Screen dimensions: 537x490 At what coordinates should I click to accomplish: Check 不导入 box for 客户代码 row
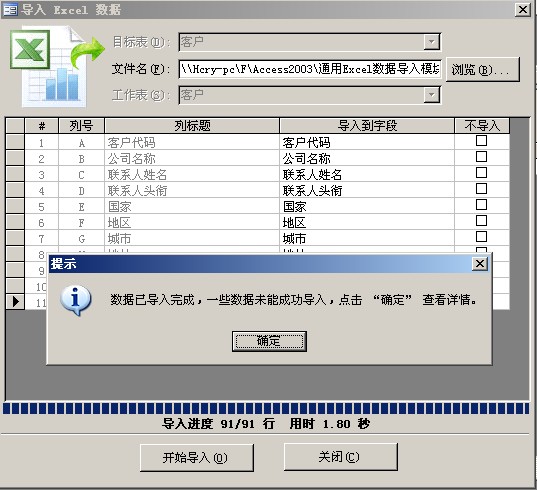pos(481,140)
